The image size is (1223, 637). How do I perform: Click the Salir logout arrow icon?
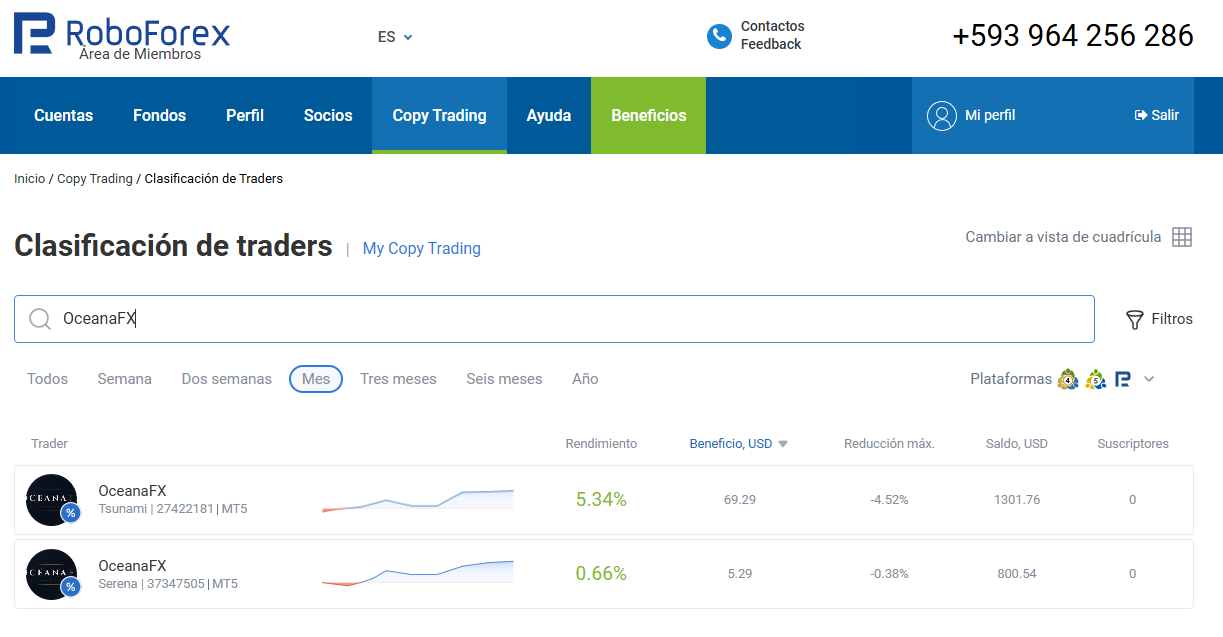pyautogui.click(x=1141, y=115)
